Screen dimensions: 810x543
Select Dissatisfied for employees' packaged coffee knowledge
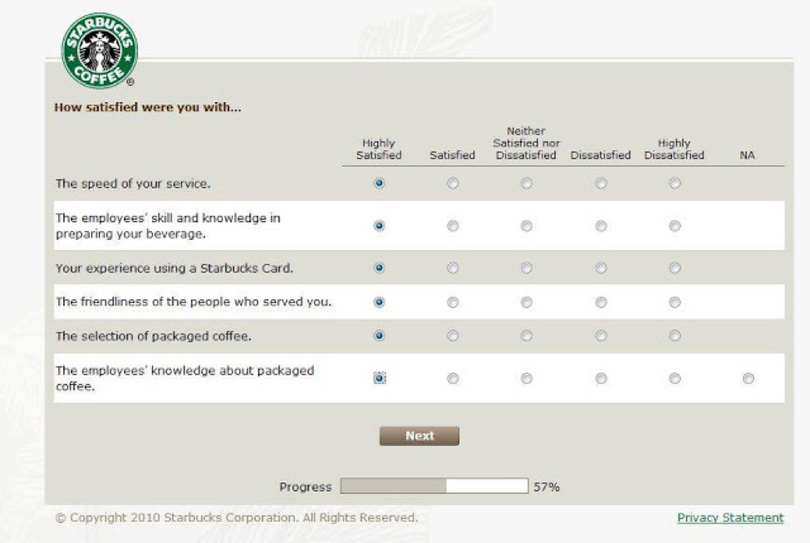601,378
